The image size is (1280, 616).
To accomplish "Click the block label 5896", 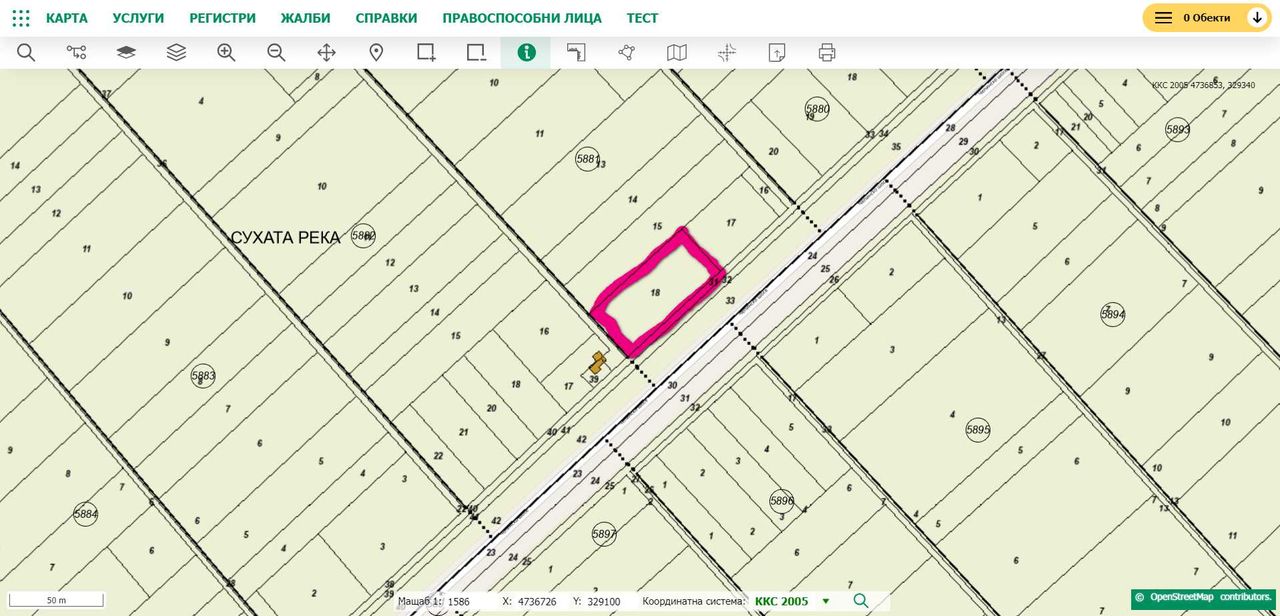I will tap(782, 501).
